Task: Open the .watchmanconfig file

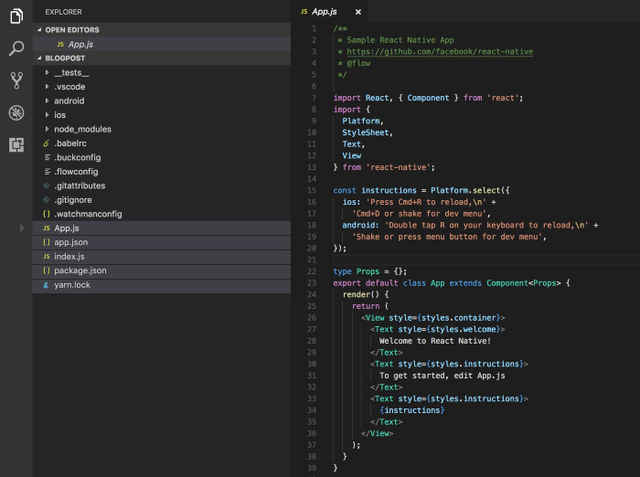Action: [x=162, y=214]
